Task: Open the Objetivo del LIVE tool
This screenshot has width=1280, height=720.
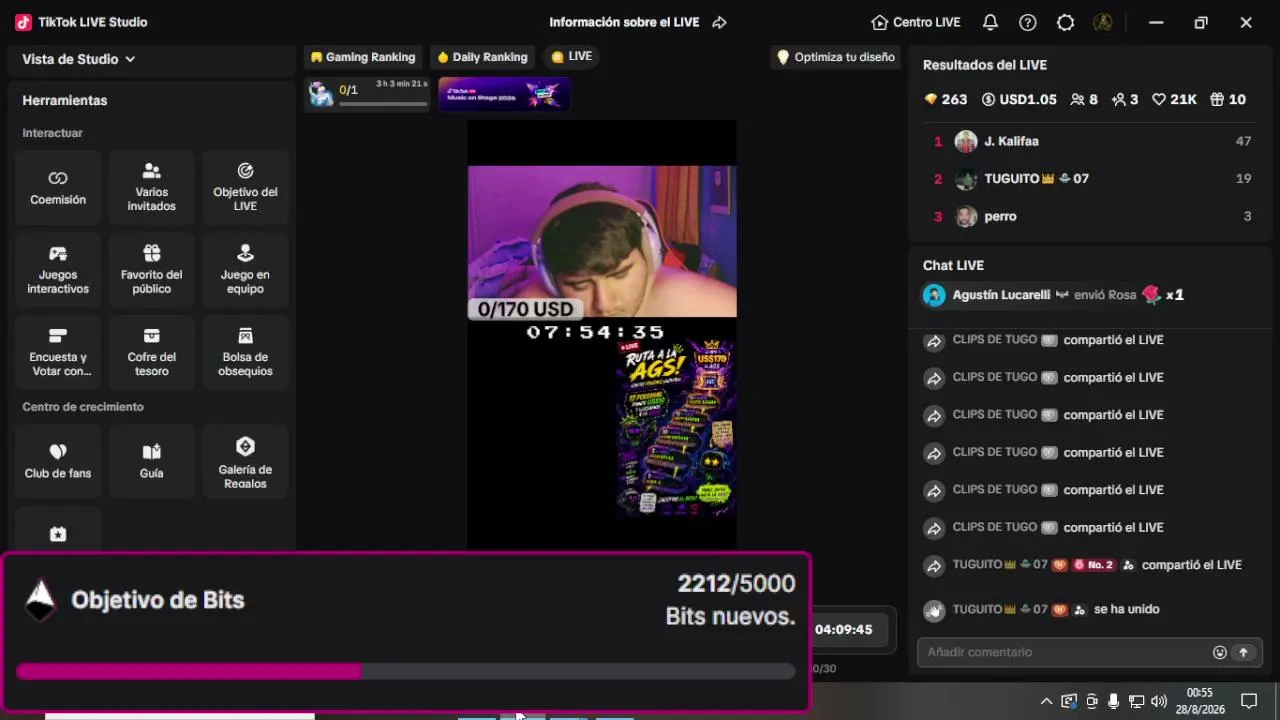Action: [x=245, y=187]
